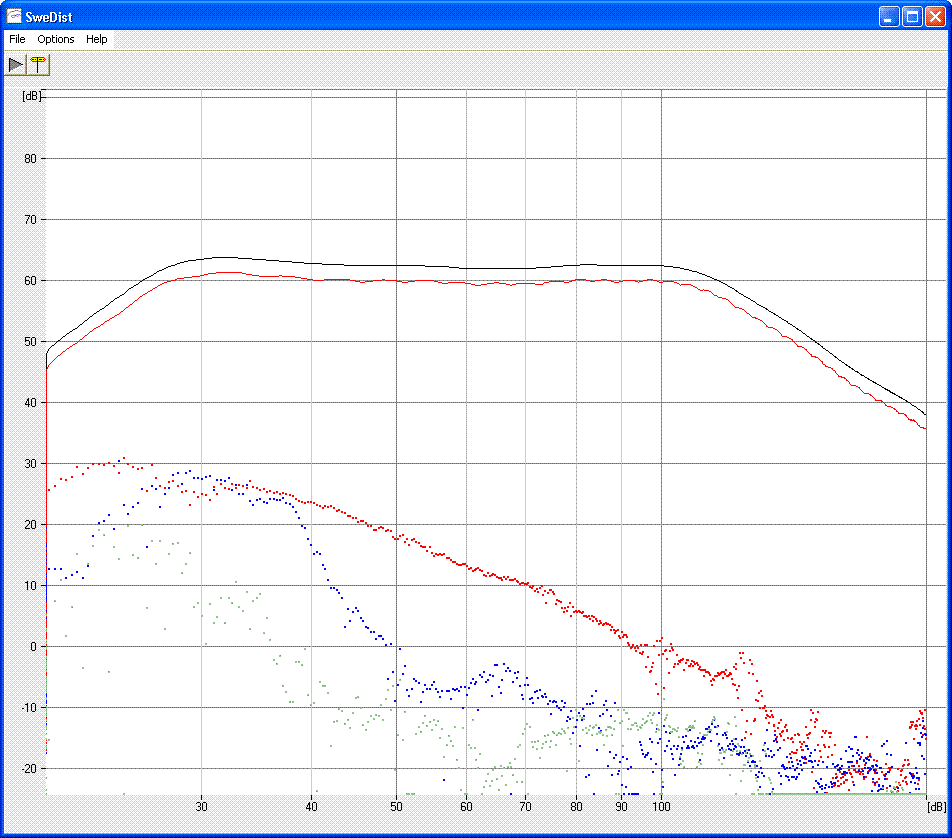The width and height of the screenshot is (952, 838).
Task: Click the 20 dB label on Y axis
Action: point(30,525)
